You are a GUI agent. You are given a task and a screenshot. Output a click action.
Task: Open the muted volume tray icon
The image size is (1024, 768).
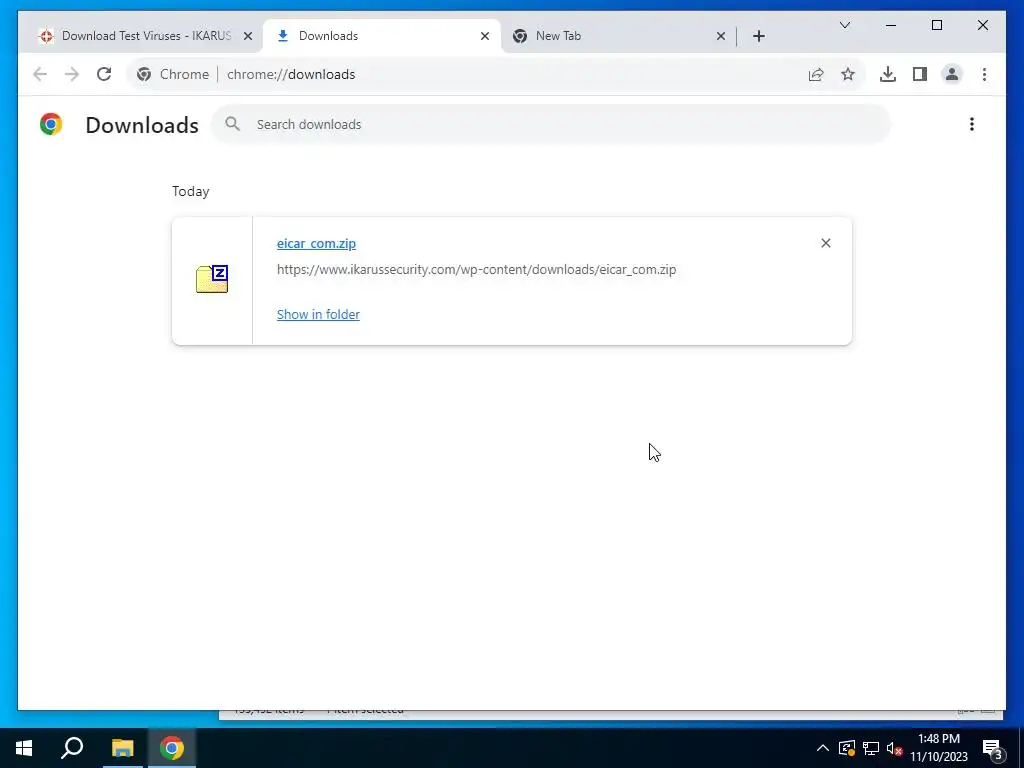894,748
